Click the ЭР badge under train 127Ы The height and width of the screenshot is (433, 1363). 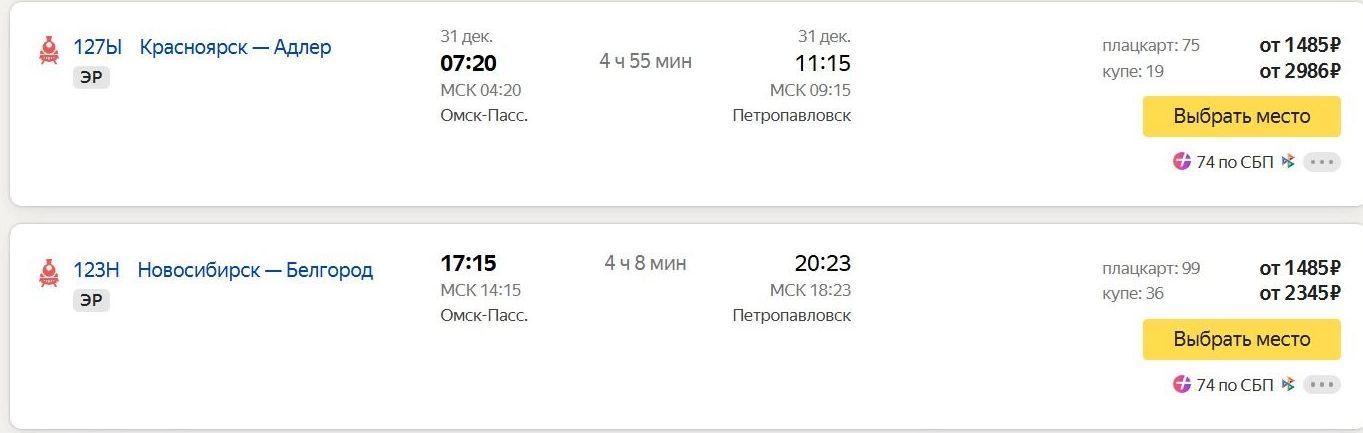coord(91,78)
